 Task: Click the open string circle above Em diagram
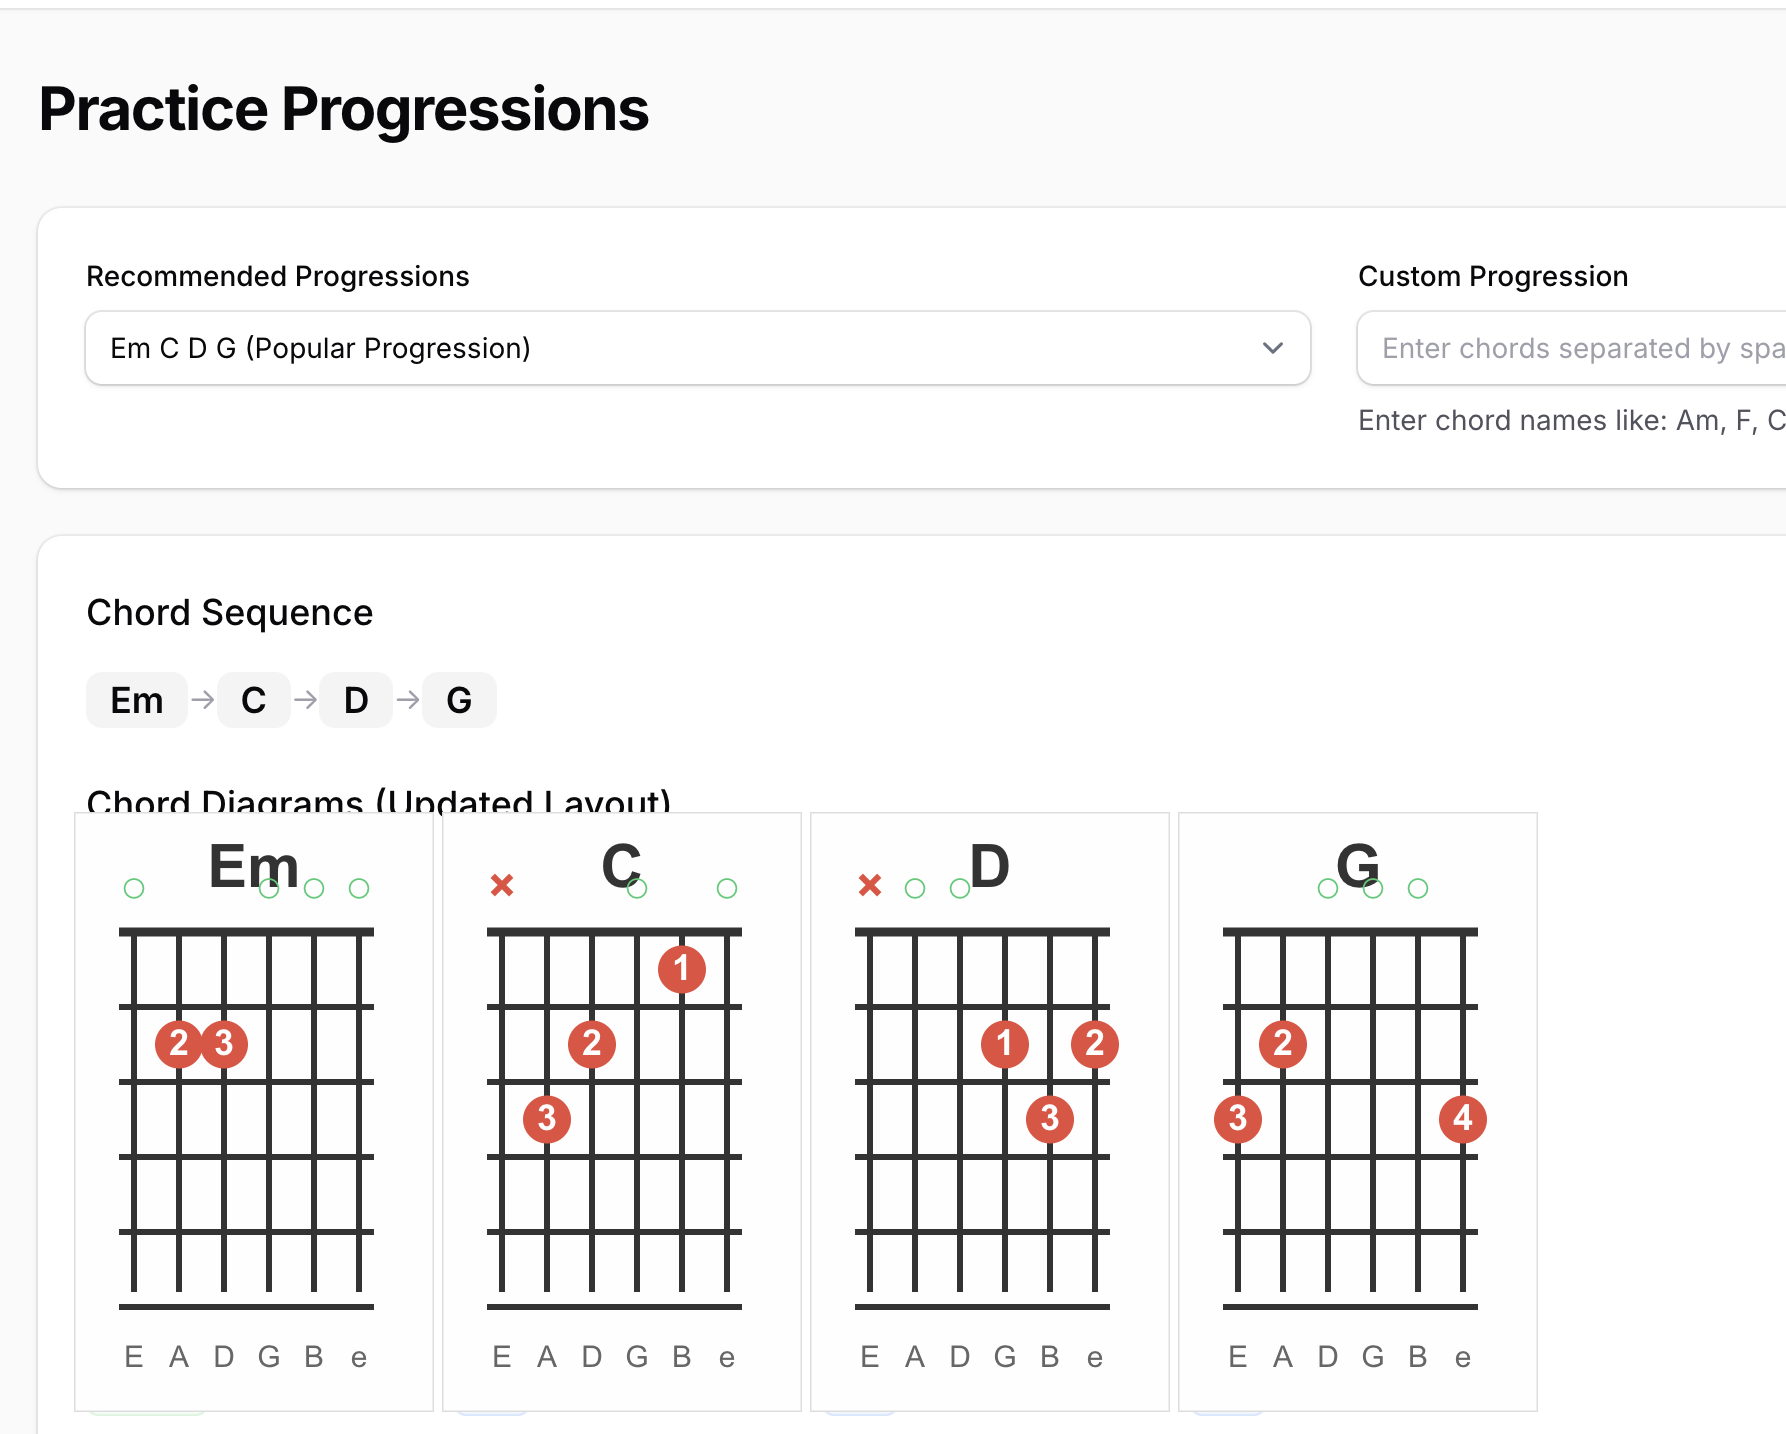point(134,887)
